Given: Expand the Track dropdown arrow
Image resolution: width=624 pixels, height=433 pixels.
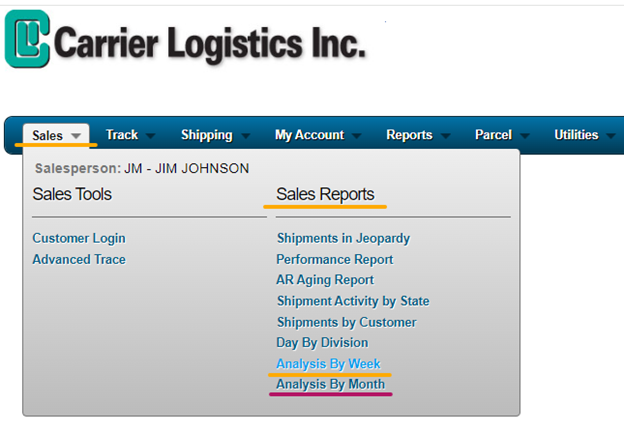Looking at the screenshot, I should (150, 136).
